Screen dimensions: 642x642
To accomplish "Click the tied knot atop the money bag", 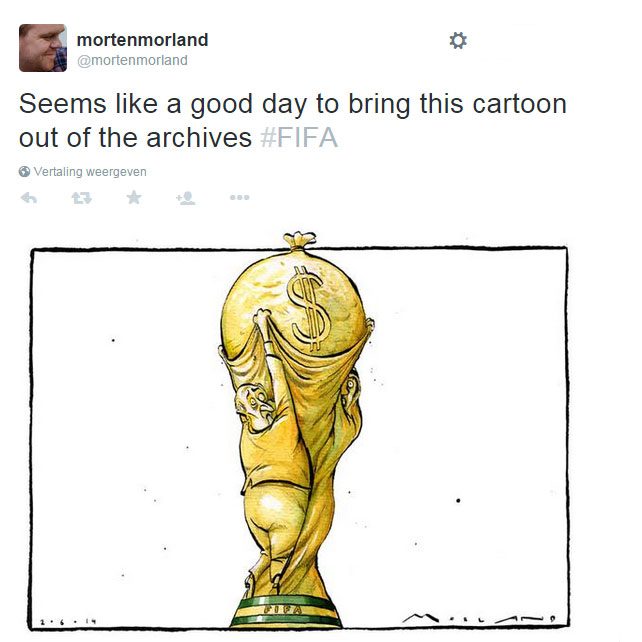I will pos(299,240).
